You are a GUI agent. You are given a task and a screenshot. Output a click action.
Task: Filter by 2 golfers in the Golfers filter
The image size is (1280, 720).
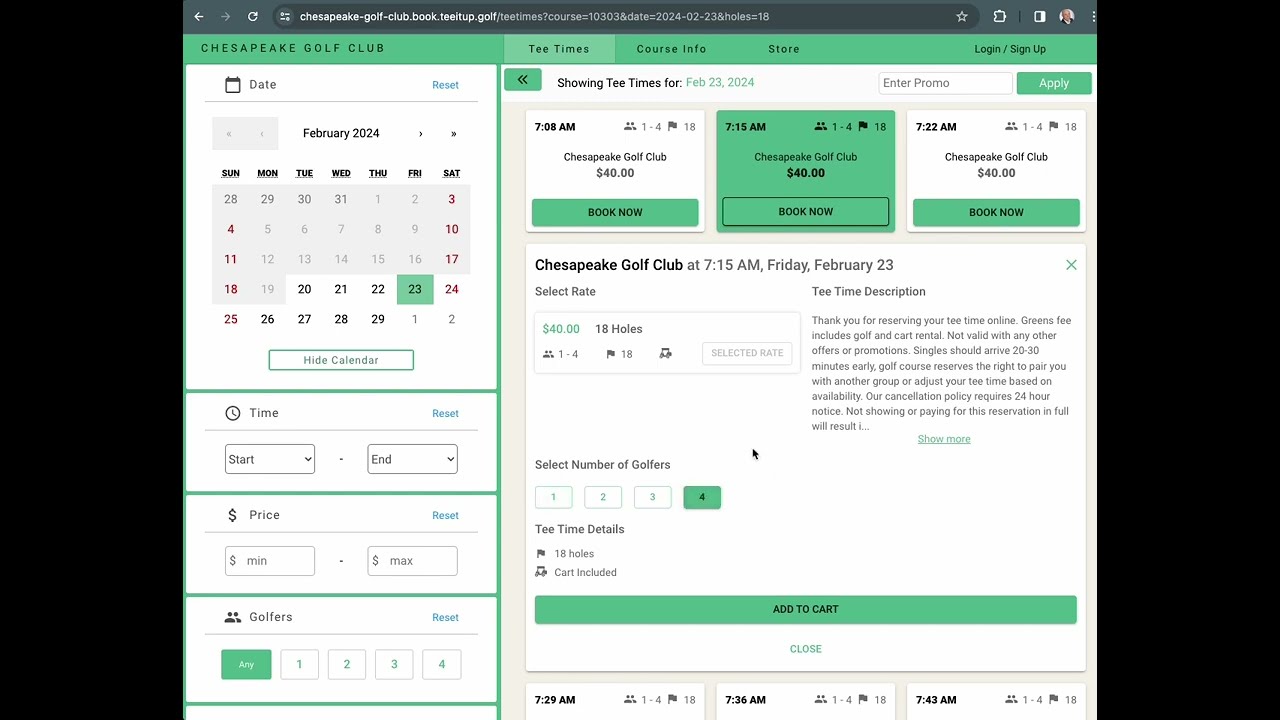(347, 664)
